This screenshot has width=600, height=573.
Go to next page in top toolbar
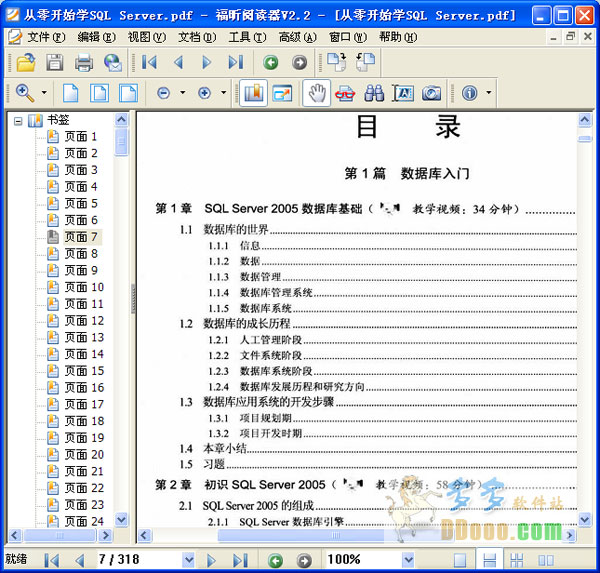coord(207,62)
